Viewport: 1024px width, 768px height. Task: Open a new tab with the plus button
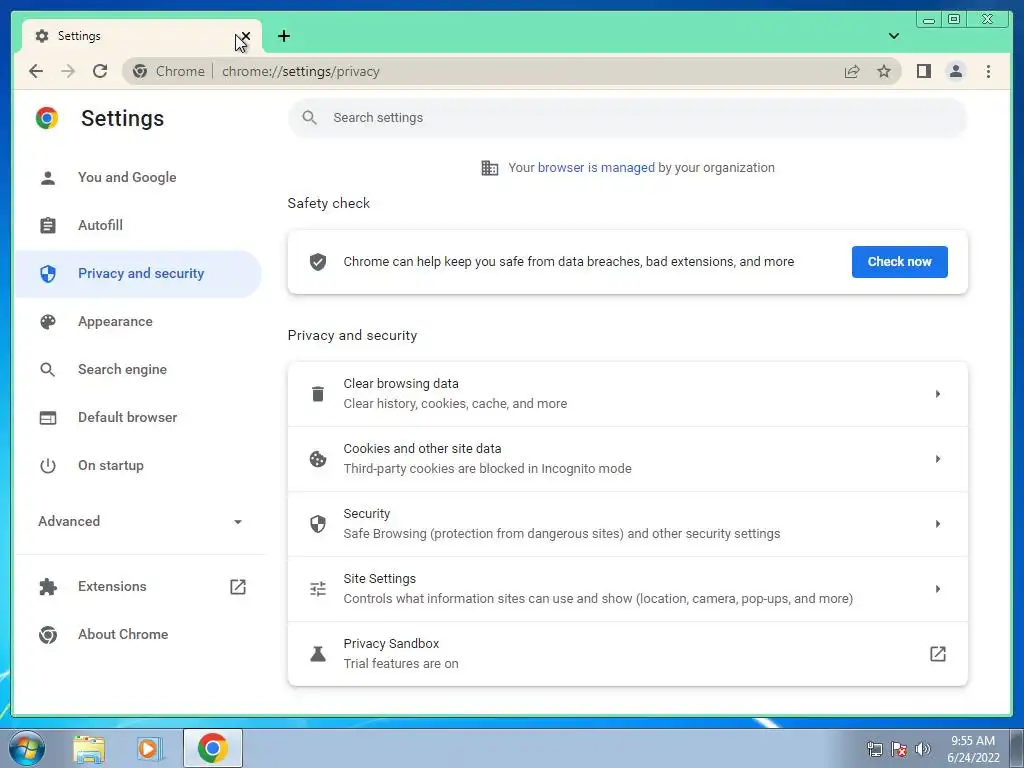pyautogui.click(x=283, y=36)
